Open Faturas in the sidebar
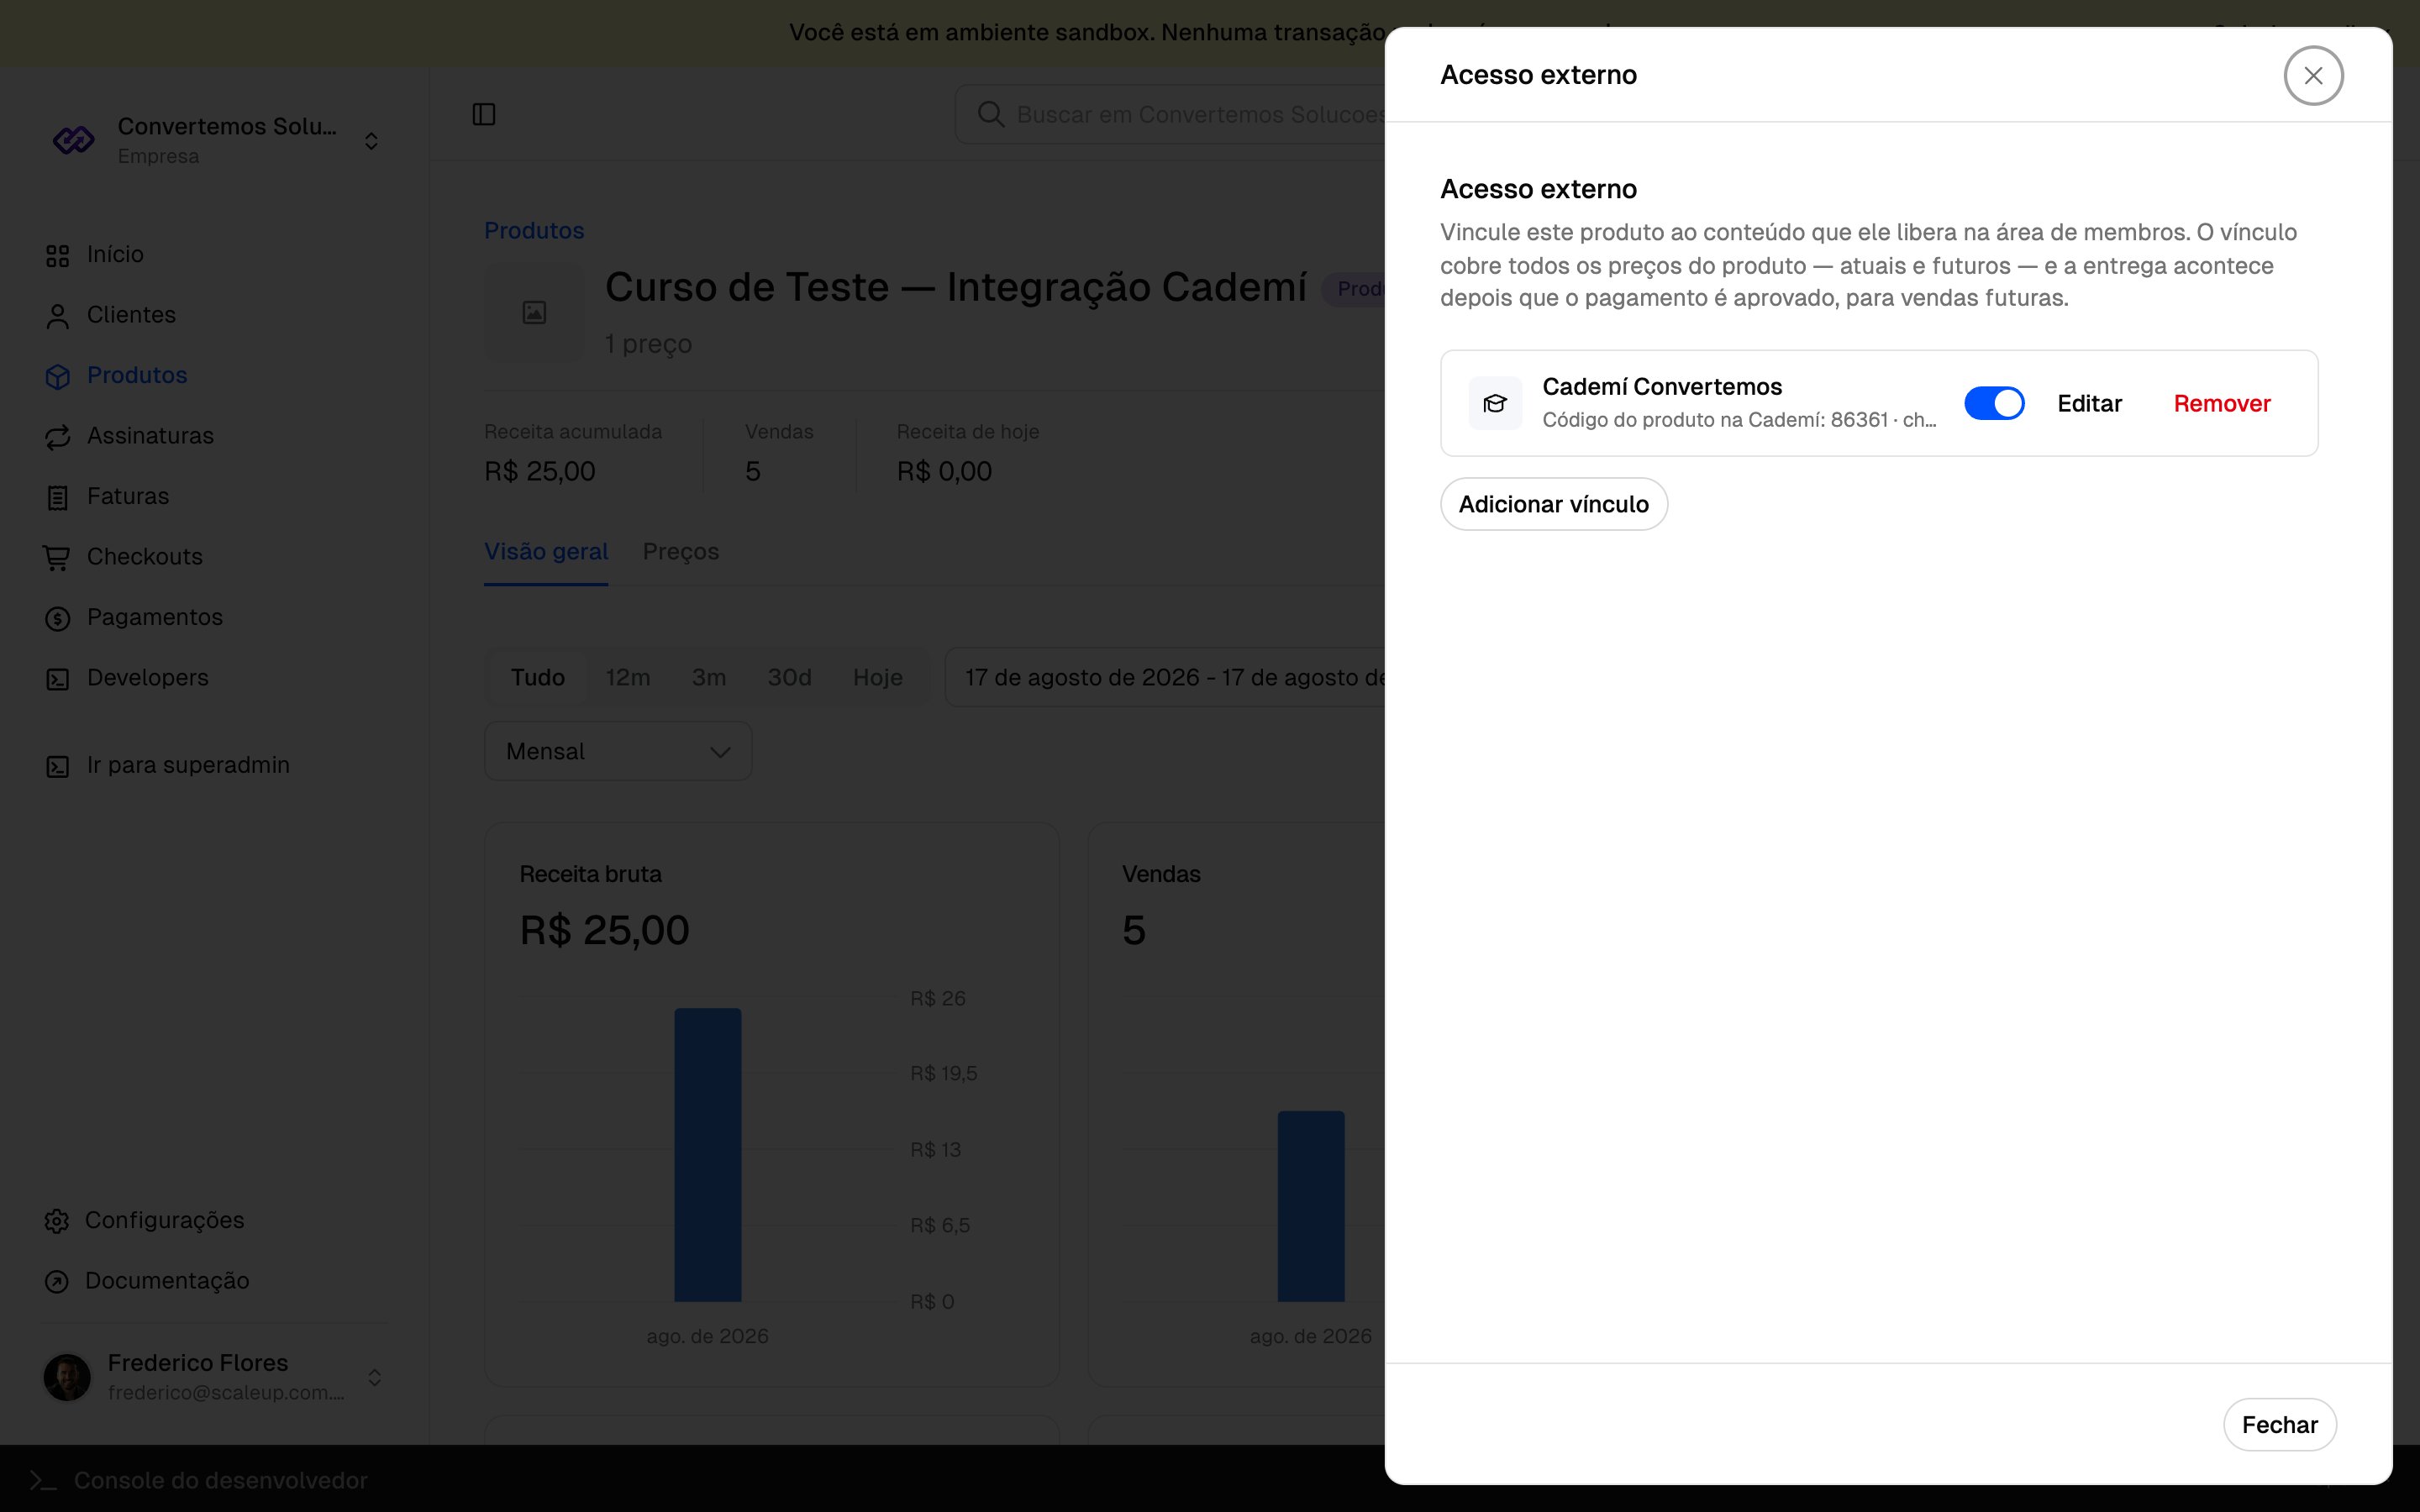 pyautogui.click(x=128, y=496)
